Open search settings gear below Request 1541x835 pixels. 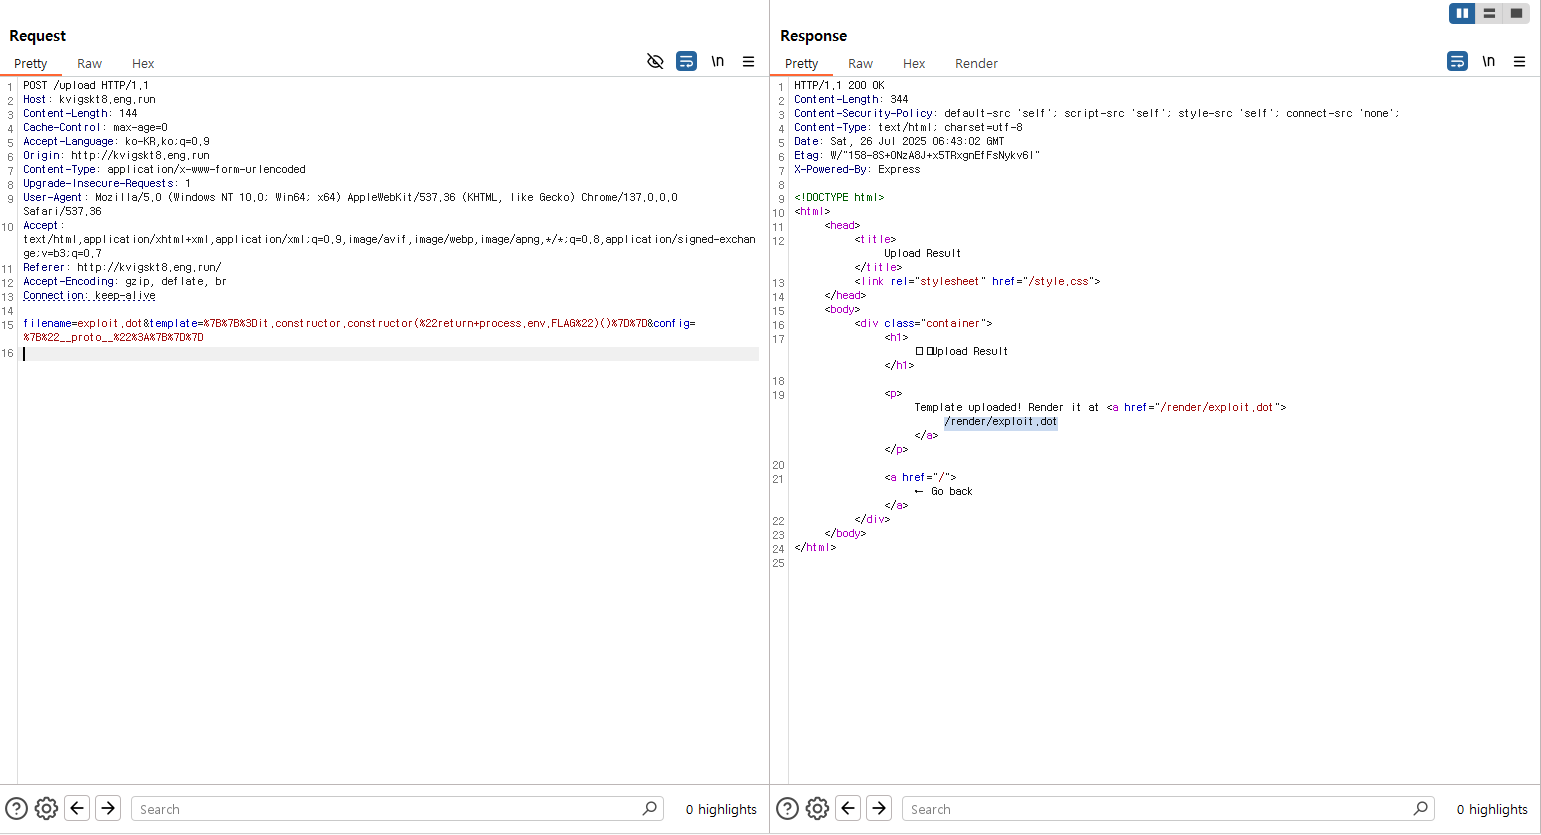46,808
